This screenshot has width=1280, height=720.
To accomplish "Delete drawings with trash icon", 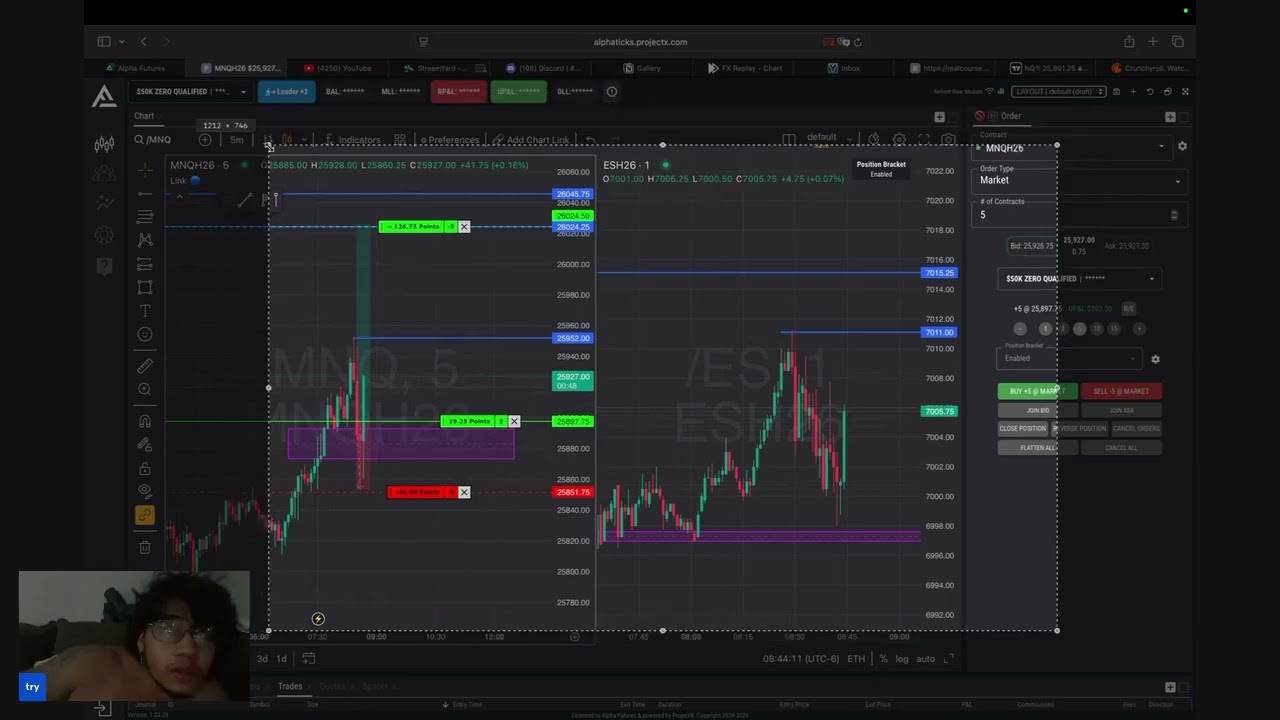I will [145, 547].
